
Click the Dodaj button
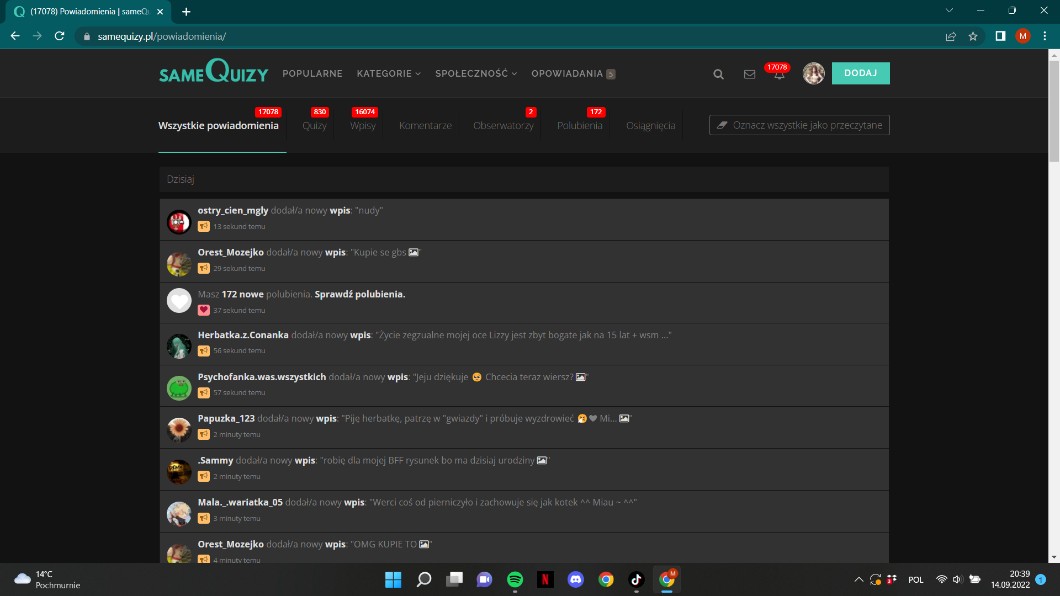pyautogui.click(x=860, y=73)
